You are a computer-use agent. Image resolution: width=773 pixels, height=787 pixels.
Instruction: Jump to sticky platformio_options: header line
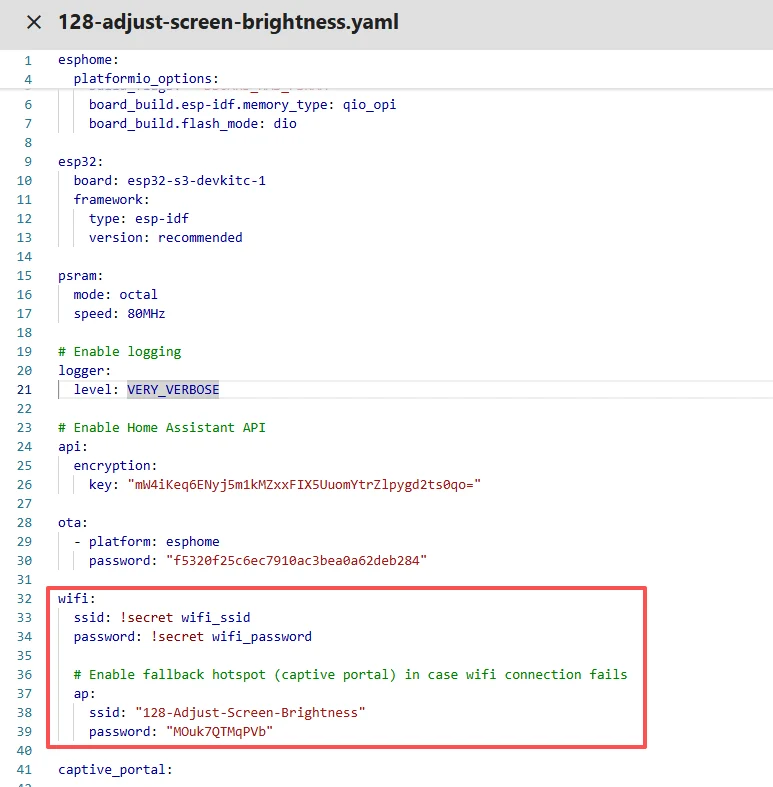tap(145, 79)
